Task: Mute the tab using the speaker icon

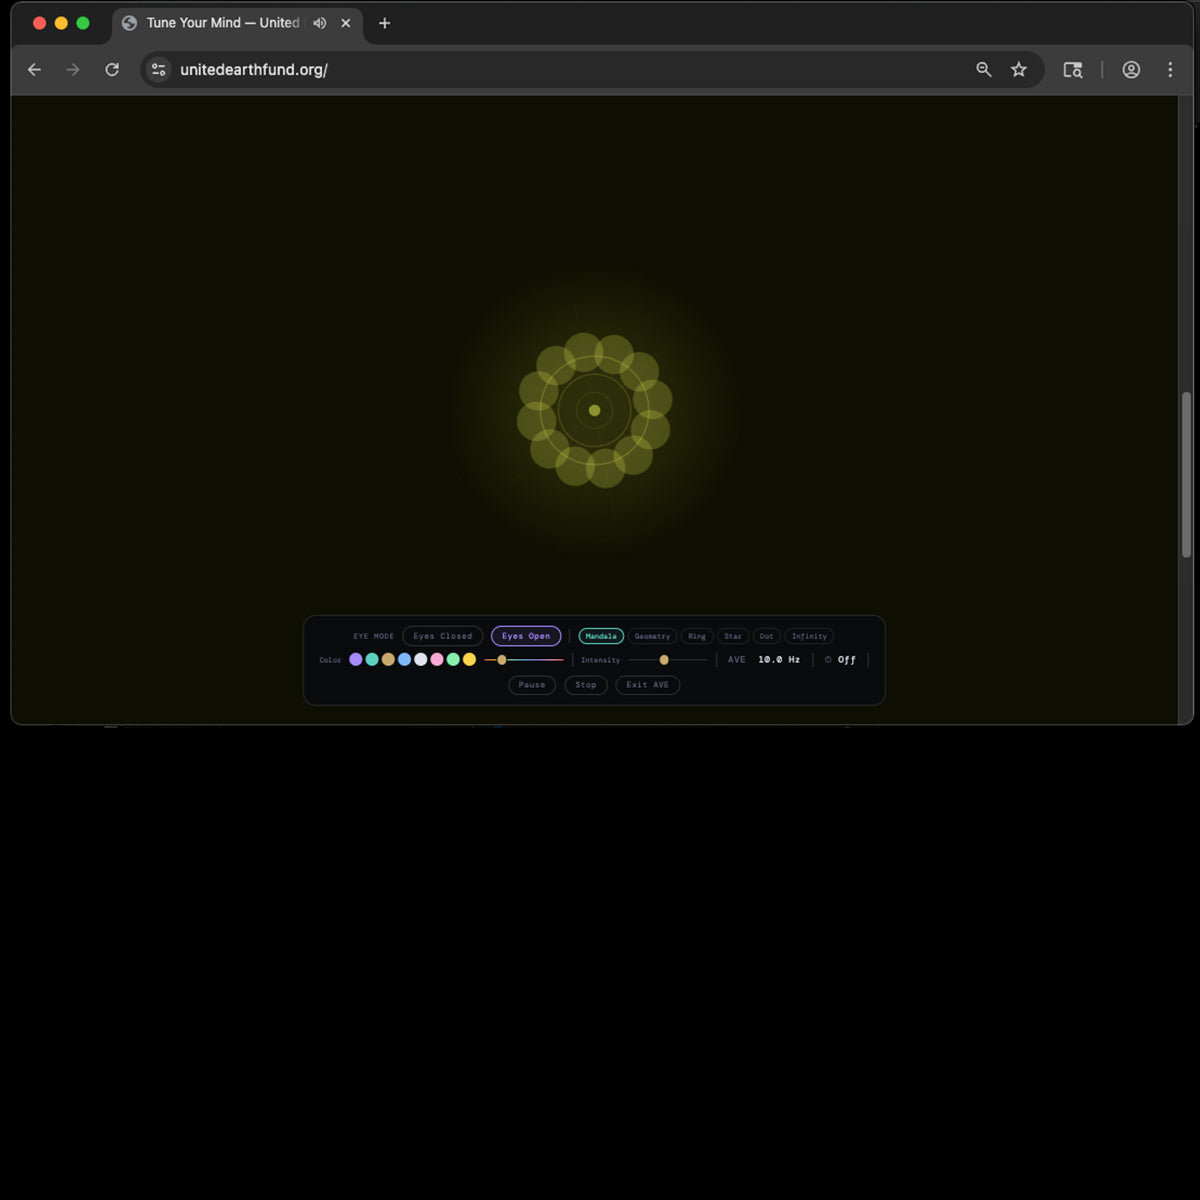Action: tap(319, 23)
